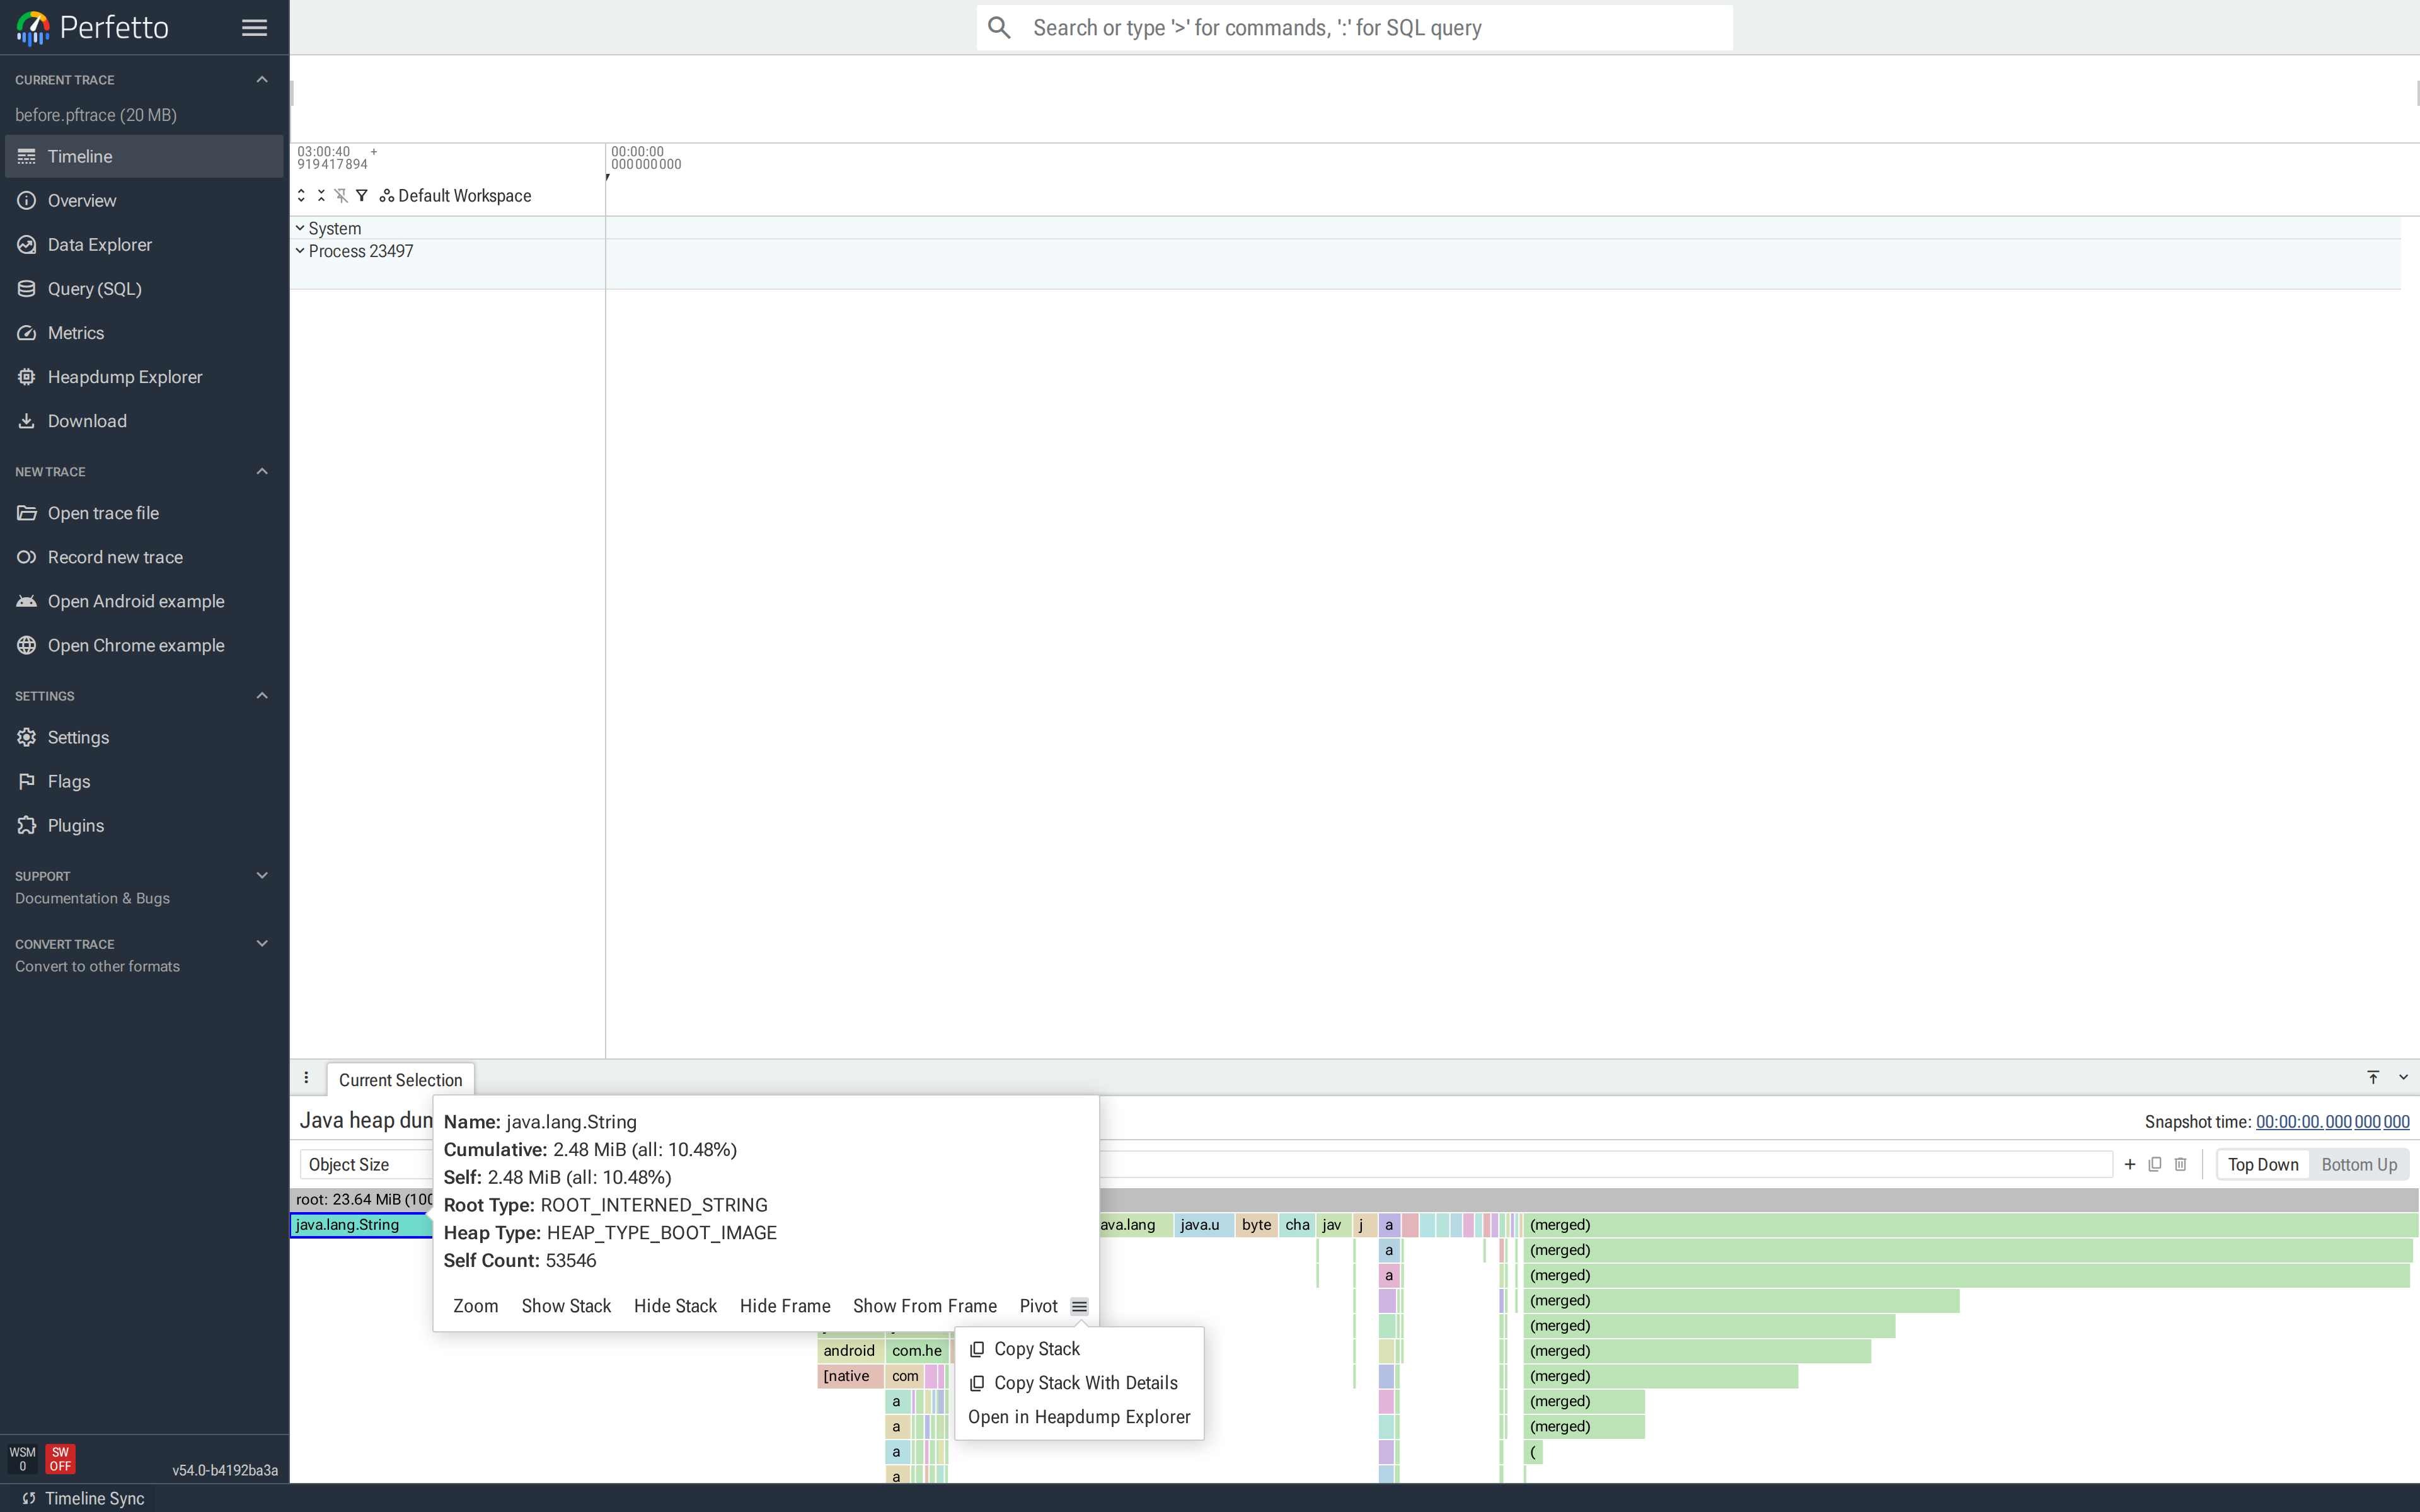This screenshot has height=1512, width=2420.
Task: Select the Current Selection tab
Action: coord(400,1079)
